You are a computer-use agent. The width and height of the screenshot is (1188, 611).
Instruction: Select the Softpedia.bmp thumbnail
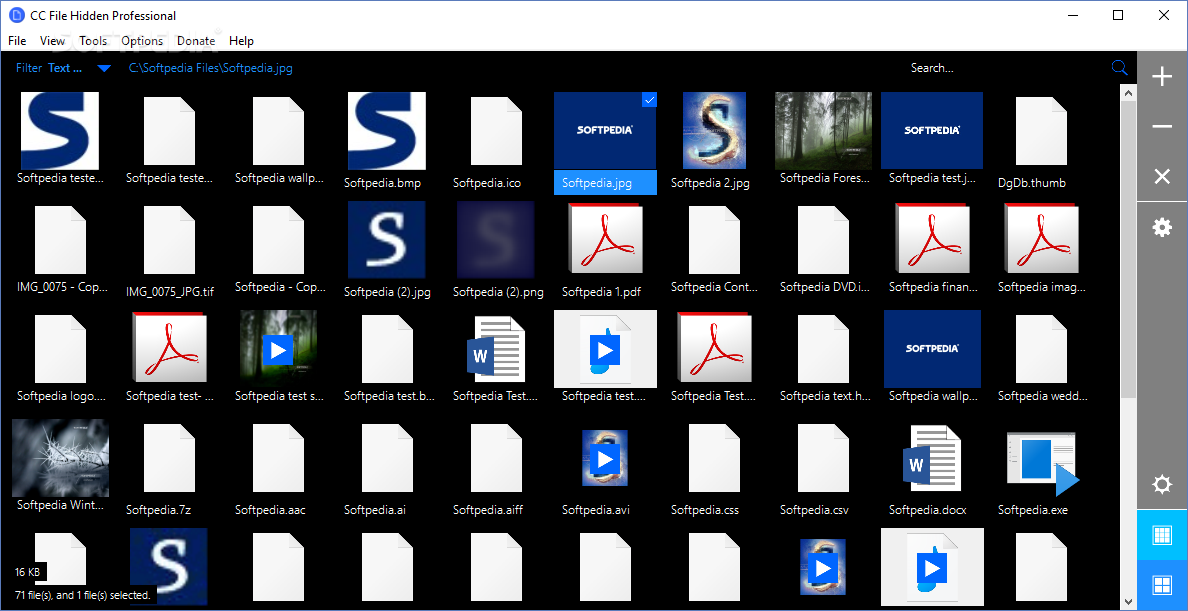click(x=386, y=131)
